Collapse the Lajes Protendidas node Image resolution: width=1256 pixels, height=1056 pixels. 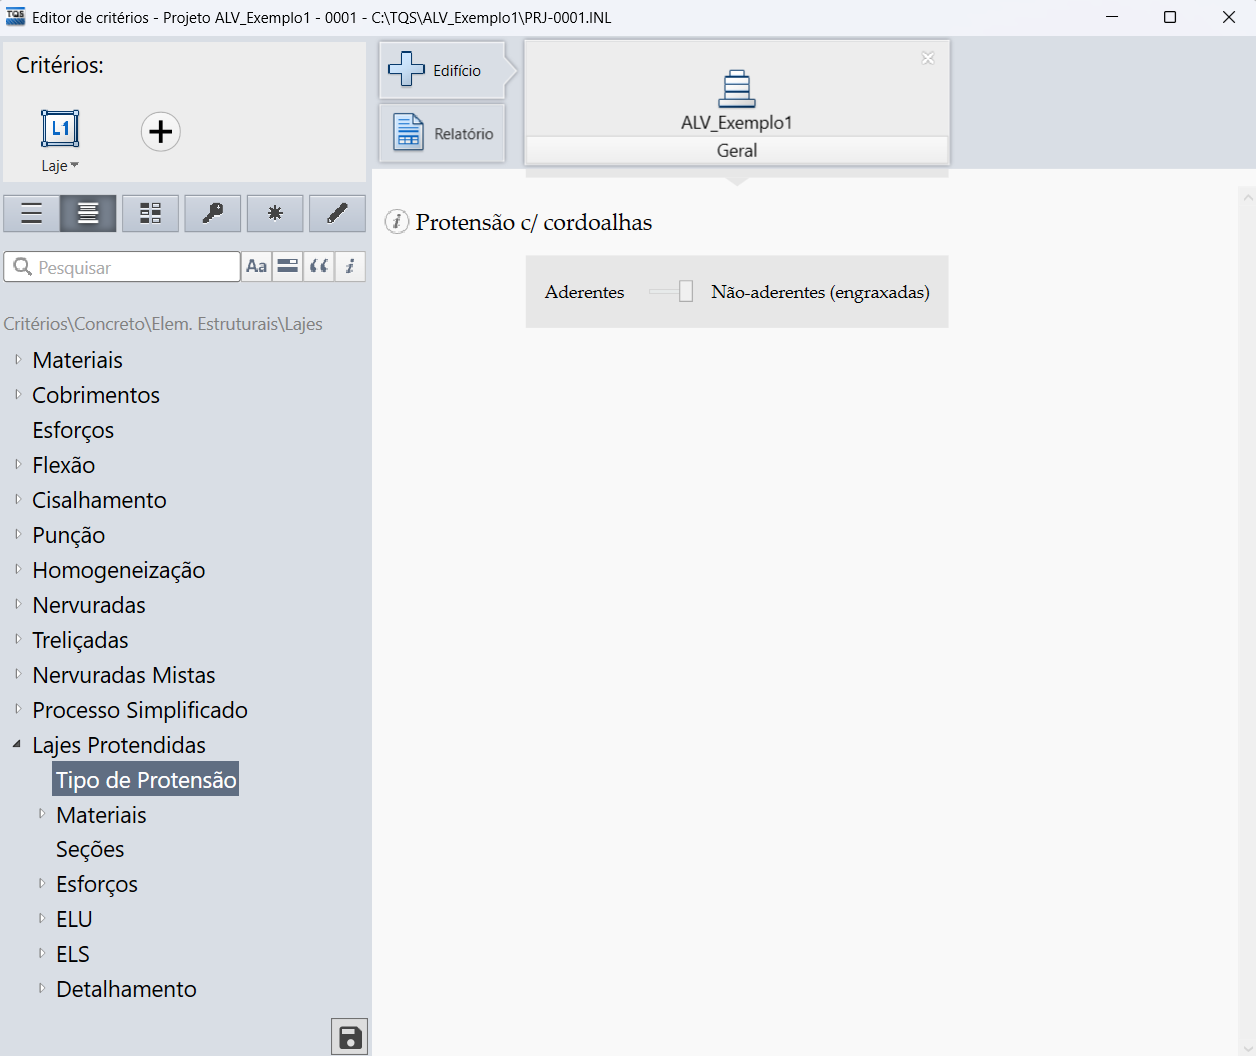[x=17, y=744]
